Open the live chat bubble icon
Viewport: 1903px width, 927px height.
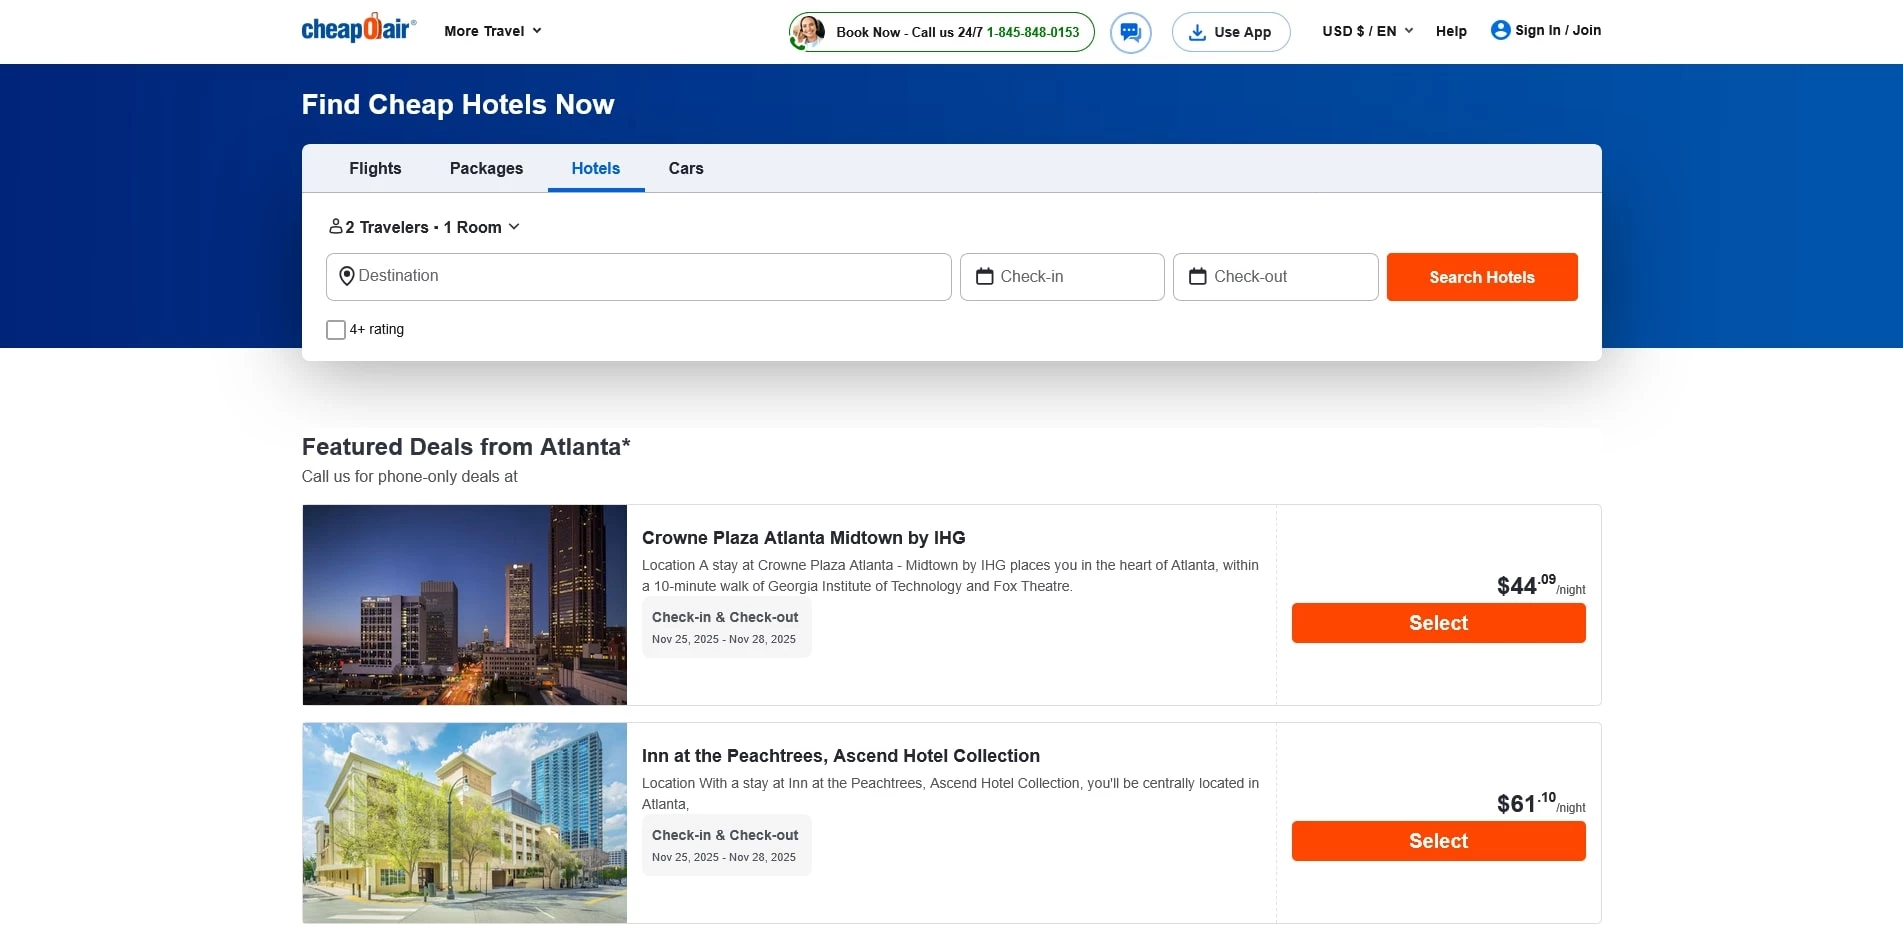(x=1130, y=32)
